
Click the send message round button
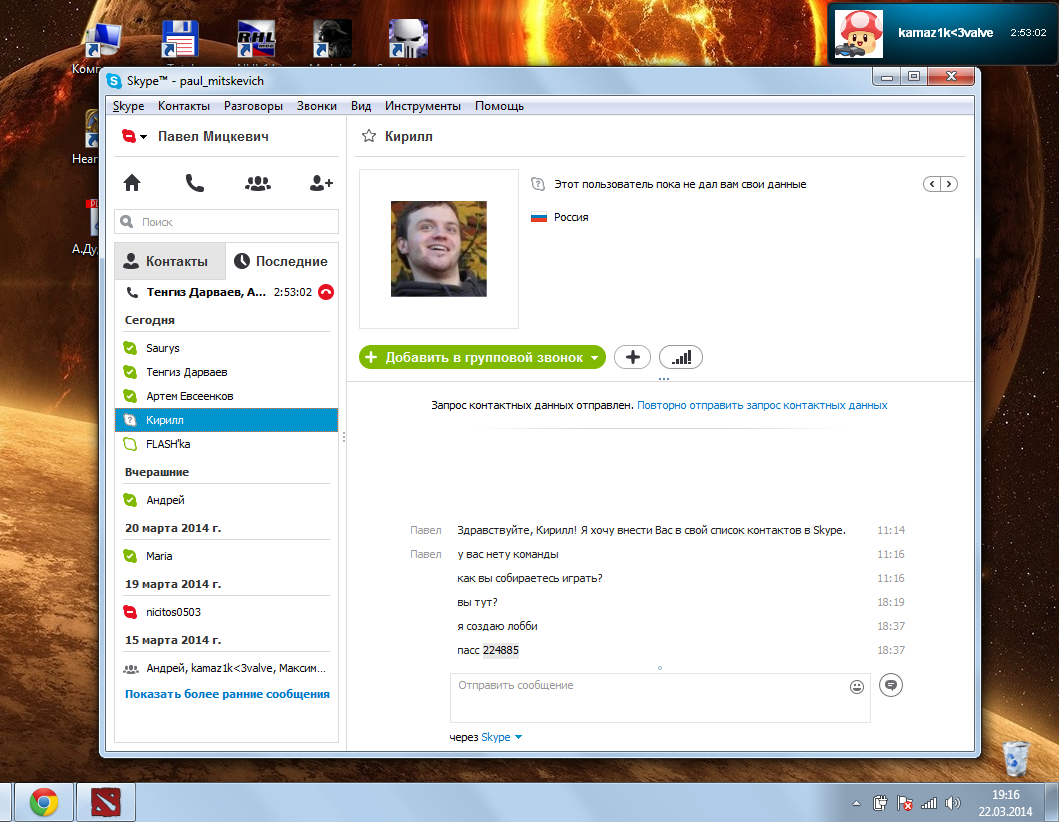coord(891,685)
